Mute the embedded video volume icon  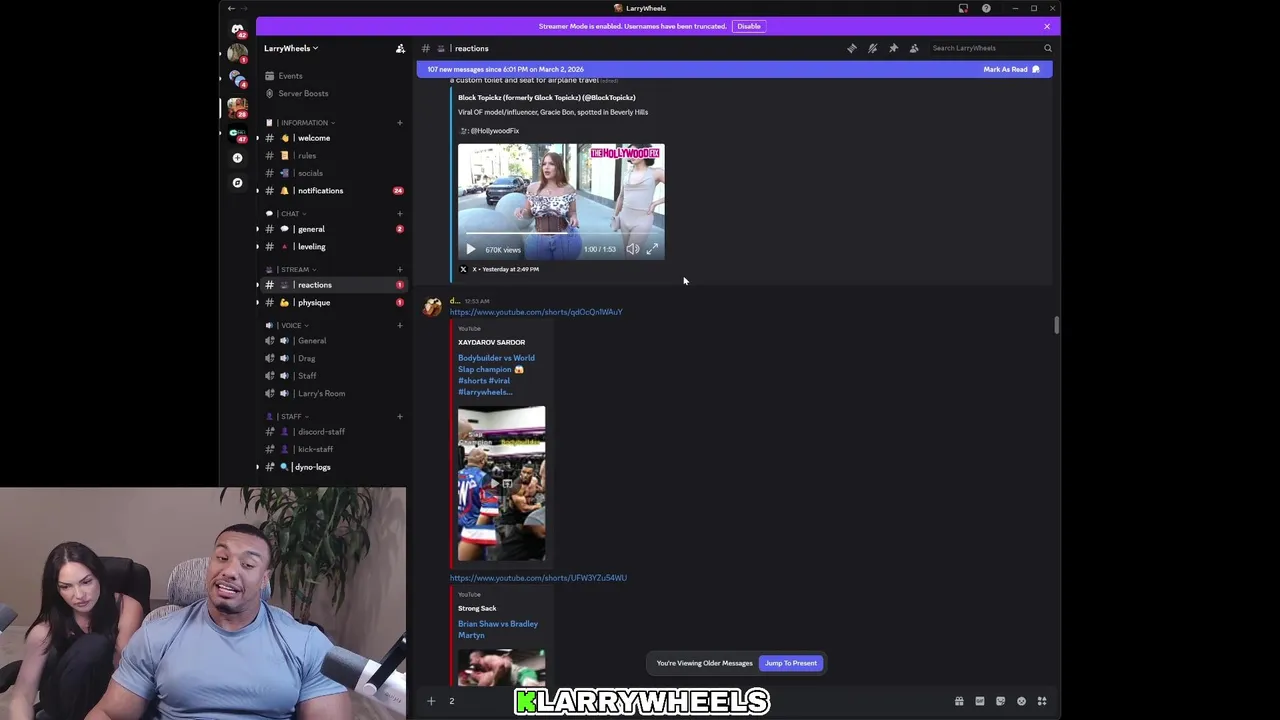pyautogui.click(x=633, y=249)
